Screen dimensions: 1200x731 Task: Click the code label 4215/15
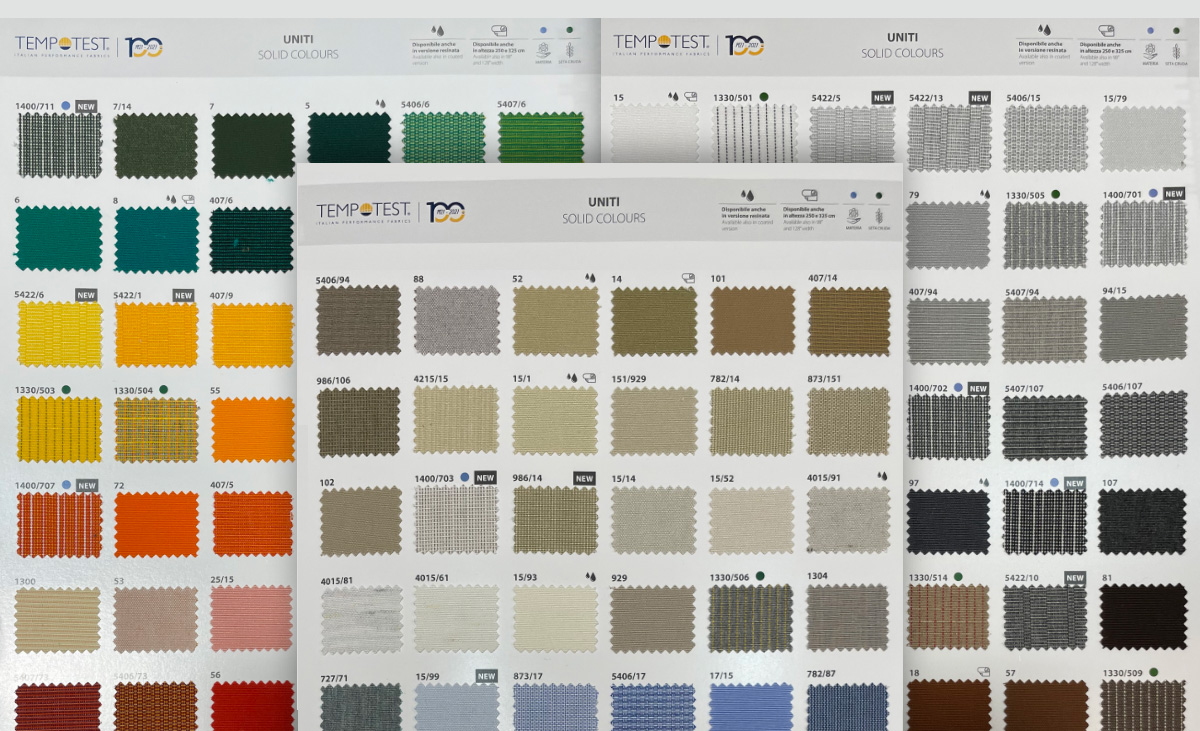coord(431,379)
